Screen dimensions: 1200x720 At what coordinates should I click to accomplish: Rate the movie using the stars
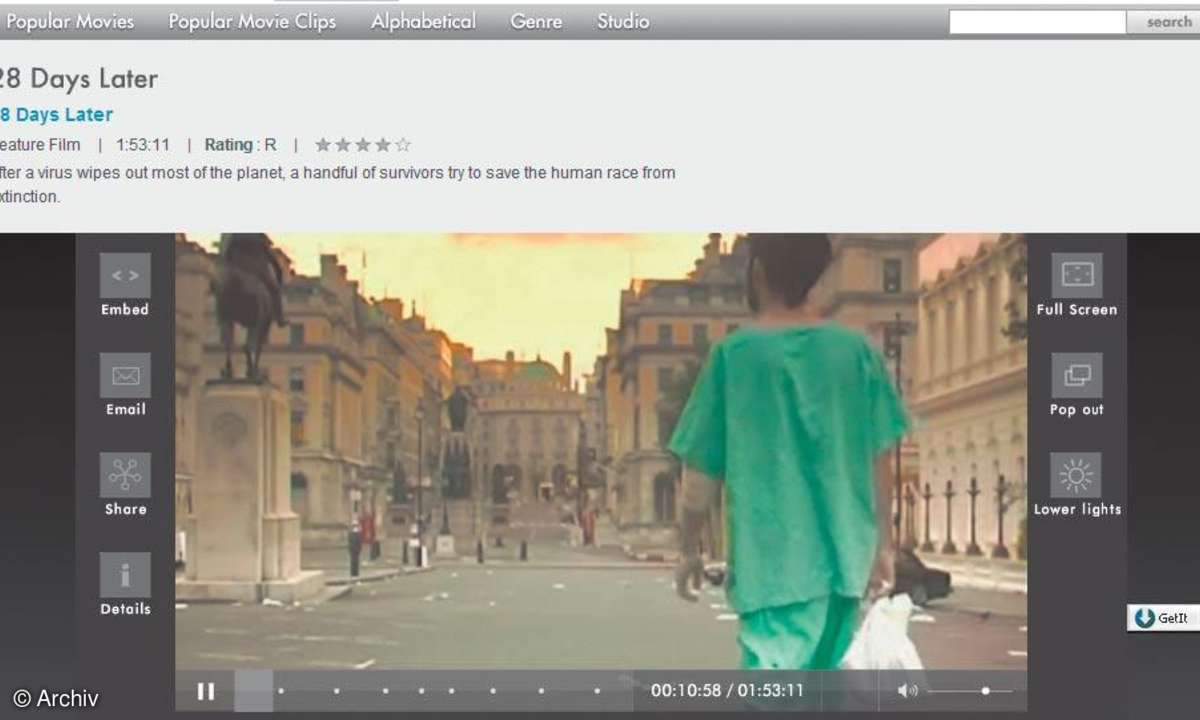click(x=363, y=145)
